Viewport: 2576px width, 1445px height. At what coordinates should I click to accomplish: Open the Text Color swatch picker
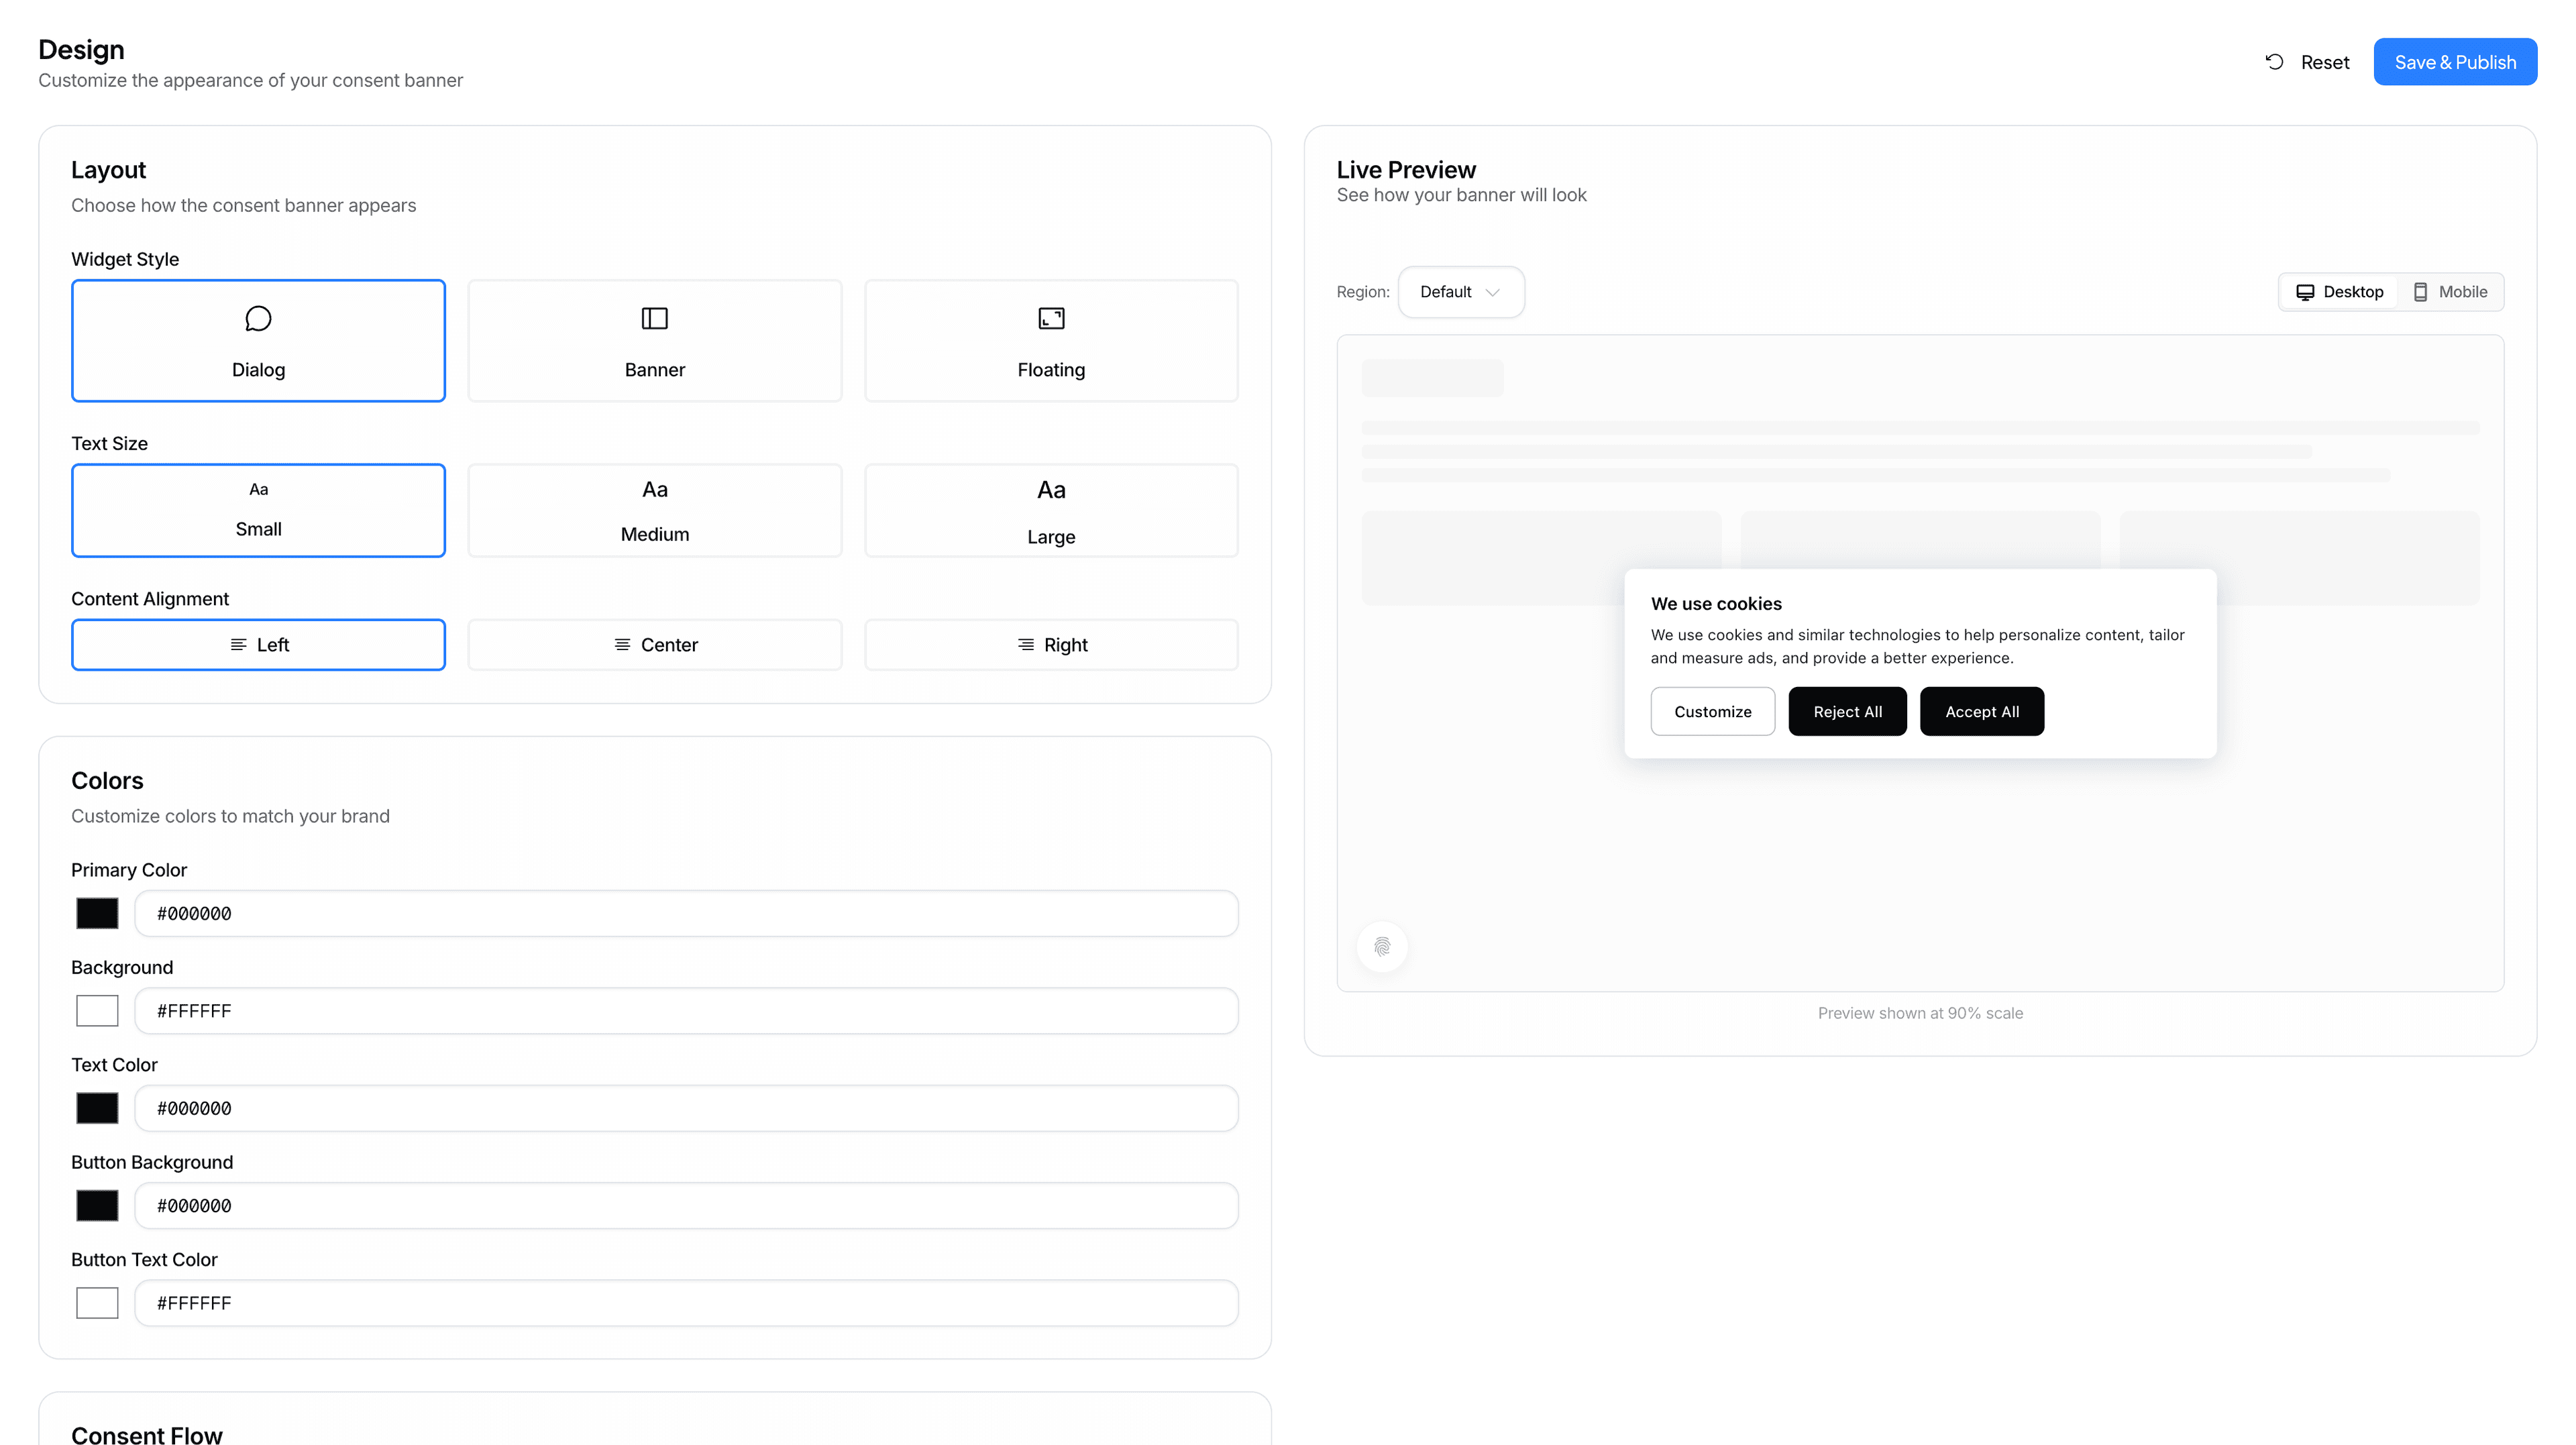coord(97,1108)
